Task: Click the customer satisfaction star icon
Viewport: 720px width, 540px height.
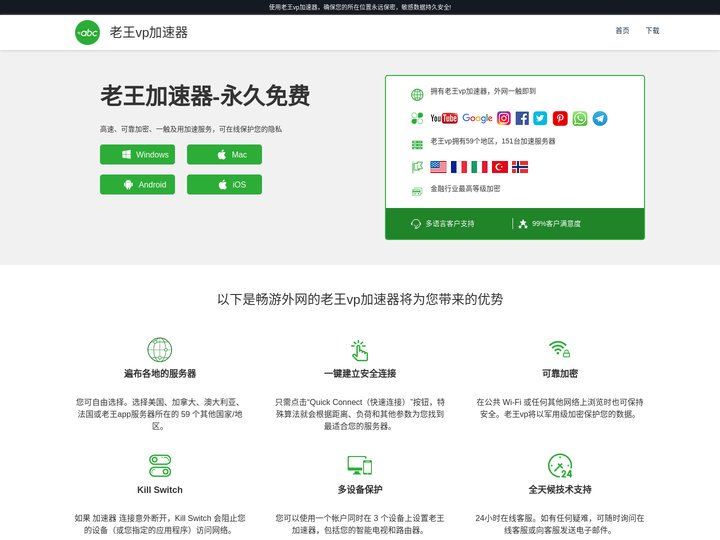Action: tap(523, 224)
